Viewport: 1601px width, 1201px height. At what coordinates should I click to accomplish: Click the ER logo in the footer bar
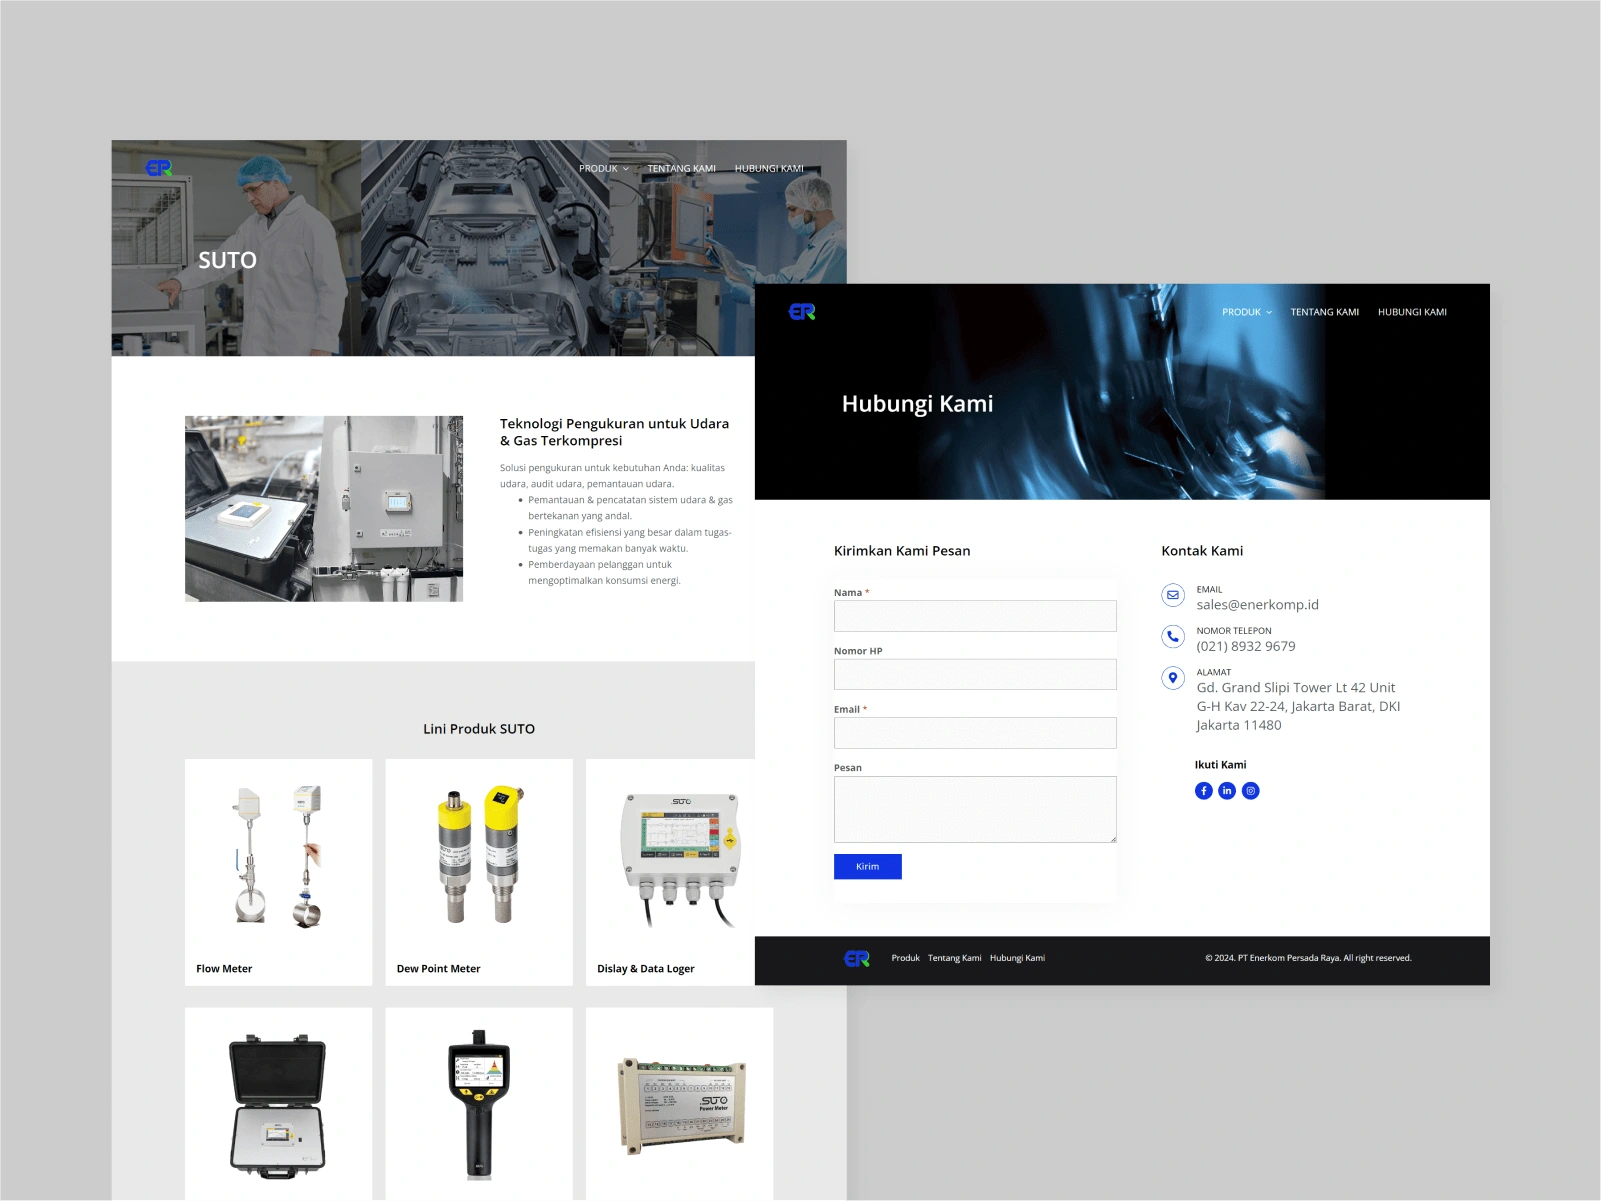855,958
